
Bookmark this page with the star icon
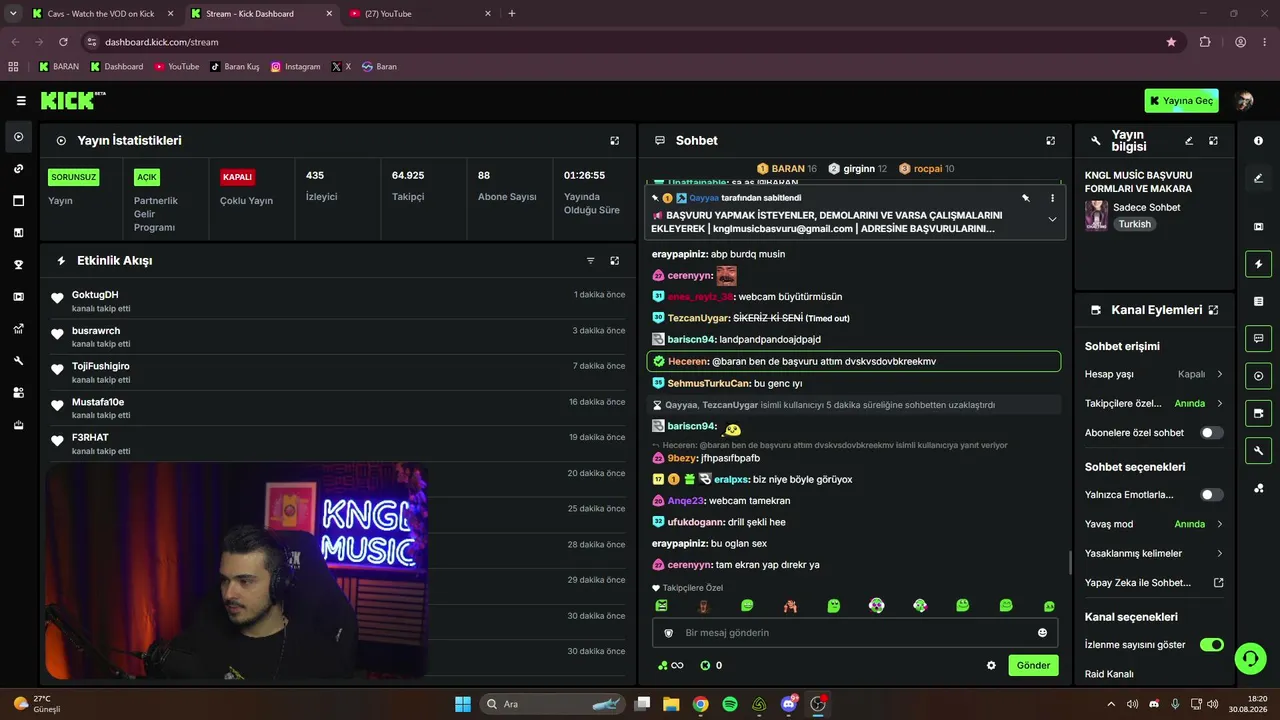tap(1171, 42)
